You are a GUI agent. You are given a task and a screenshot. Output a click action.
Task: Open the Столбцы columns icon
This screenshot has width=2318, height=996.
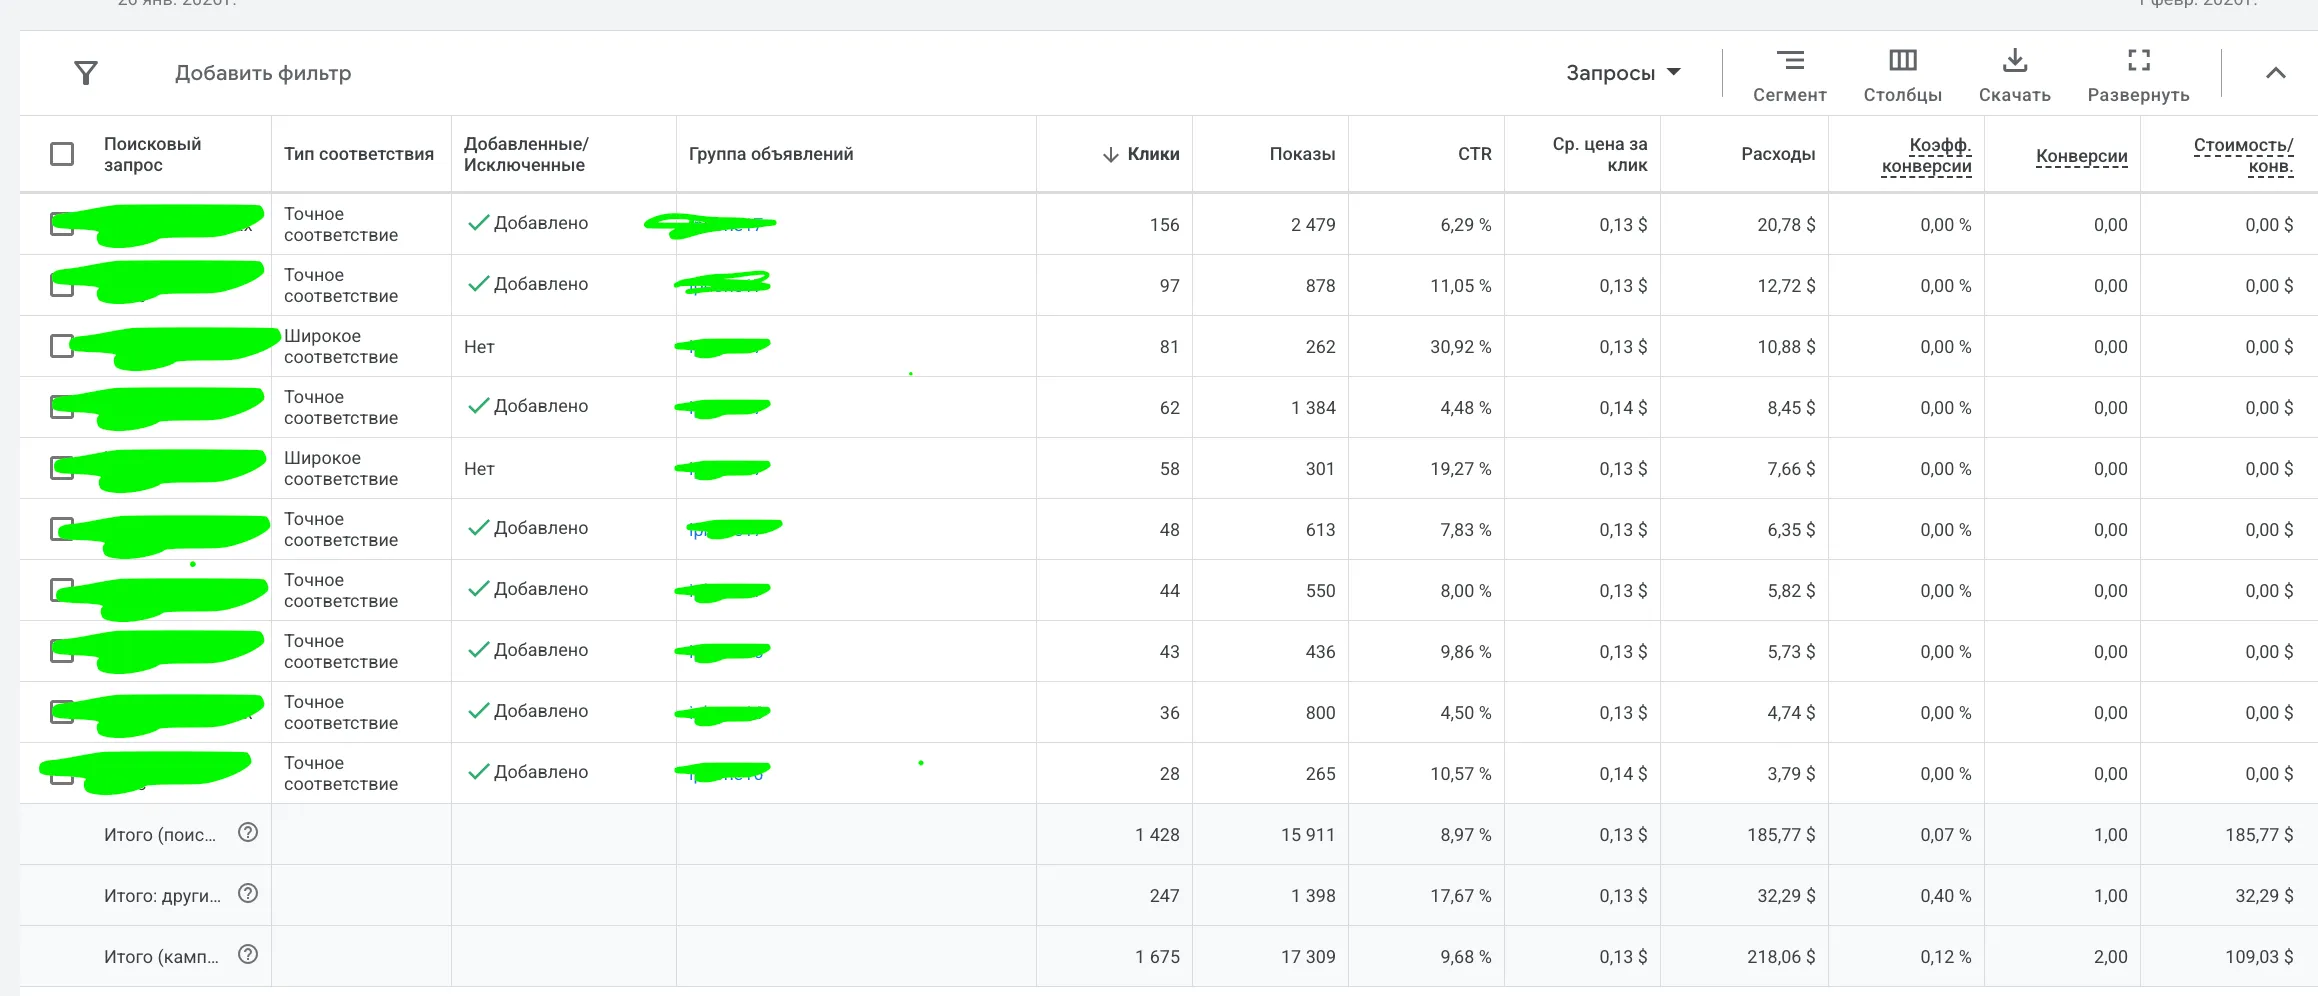pyautogui.click(x=1902, y=61)
